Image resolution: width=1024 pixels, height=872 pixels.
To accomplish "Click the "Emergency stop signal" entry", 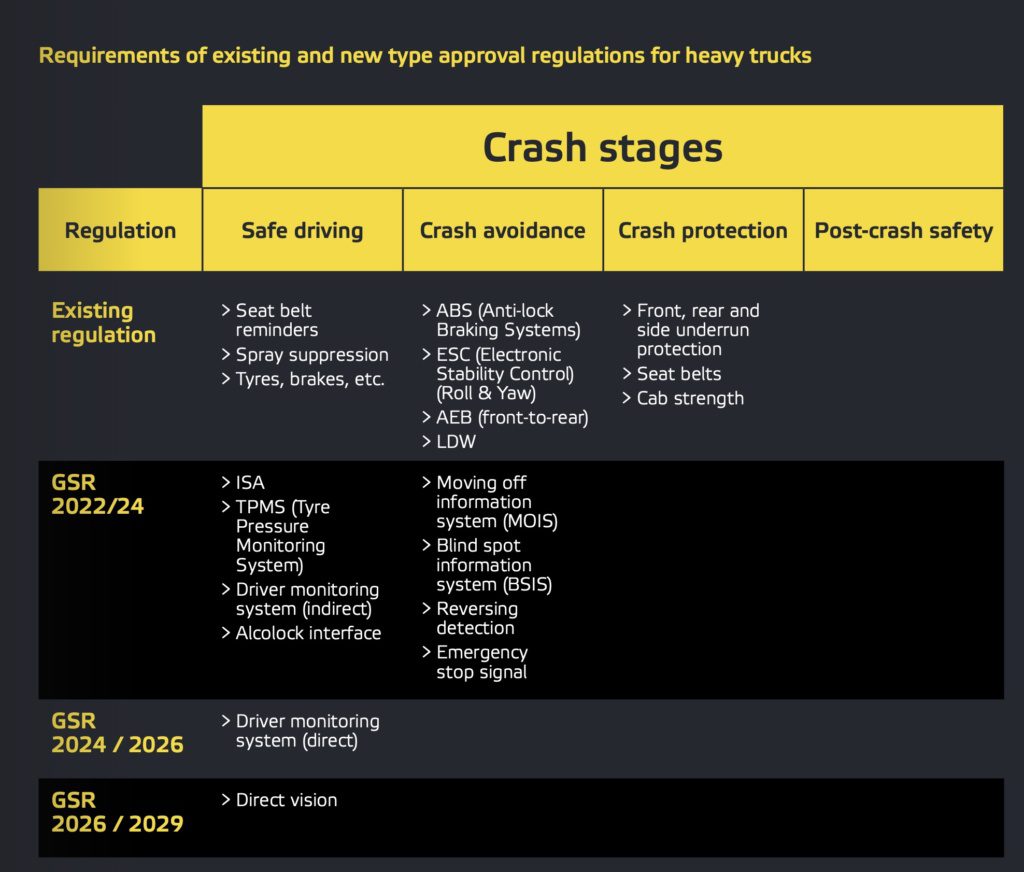I will 481,662.
